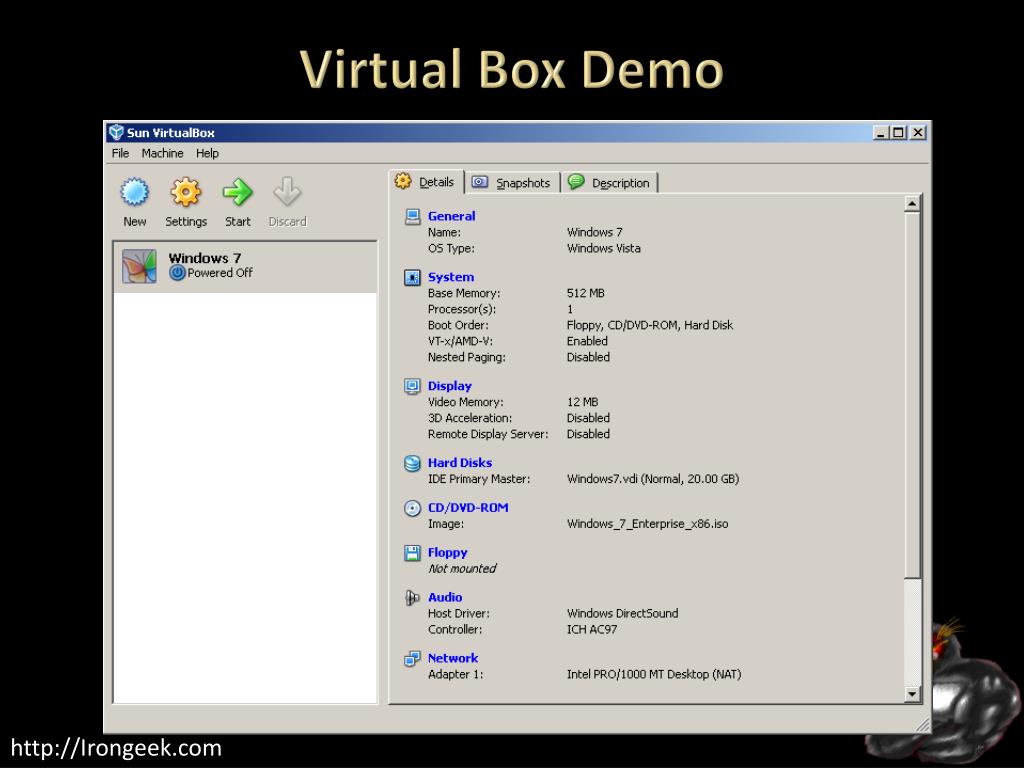Open the Network settings link
This screenshot has height=768, width=1024.
click(x=453, y=658)
